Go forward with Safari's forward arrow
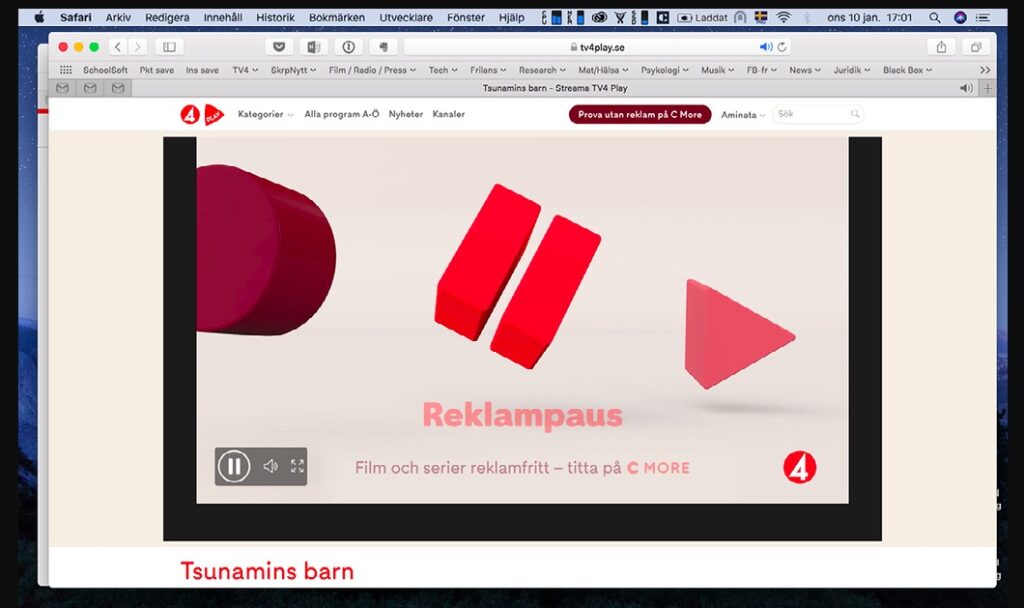Viewport: 1024px width, 608px height. click(137, 47)
